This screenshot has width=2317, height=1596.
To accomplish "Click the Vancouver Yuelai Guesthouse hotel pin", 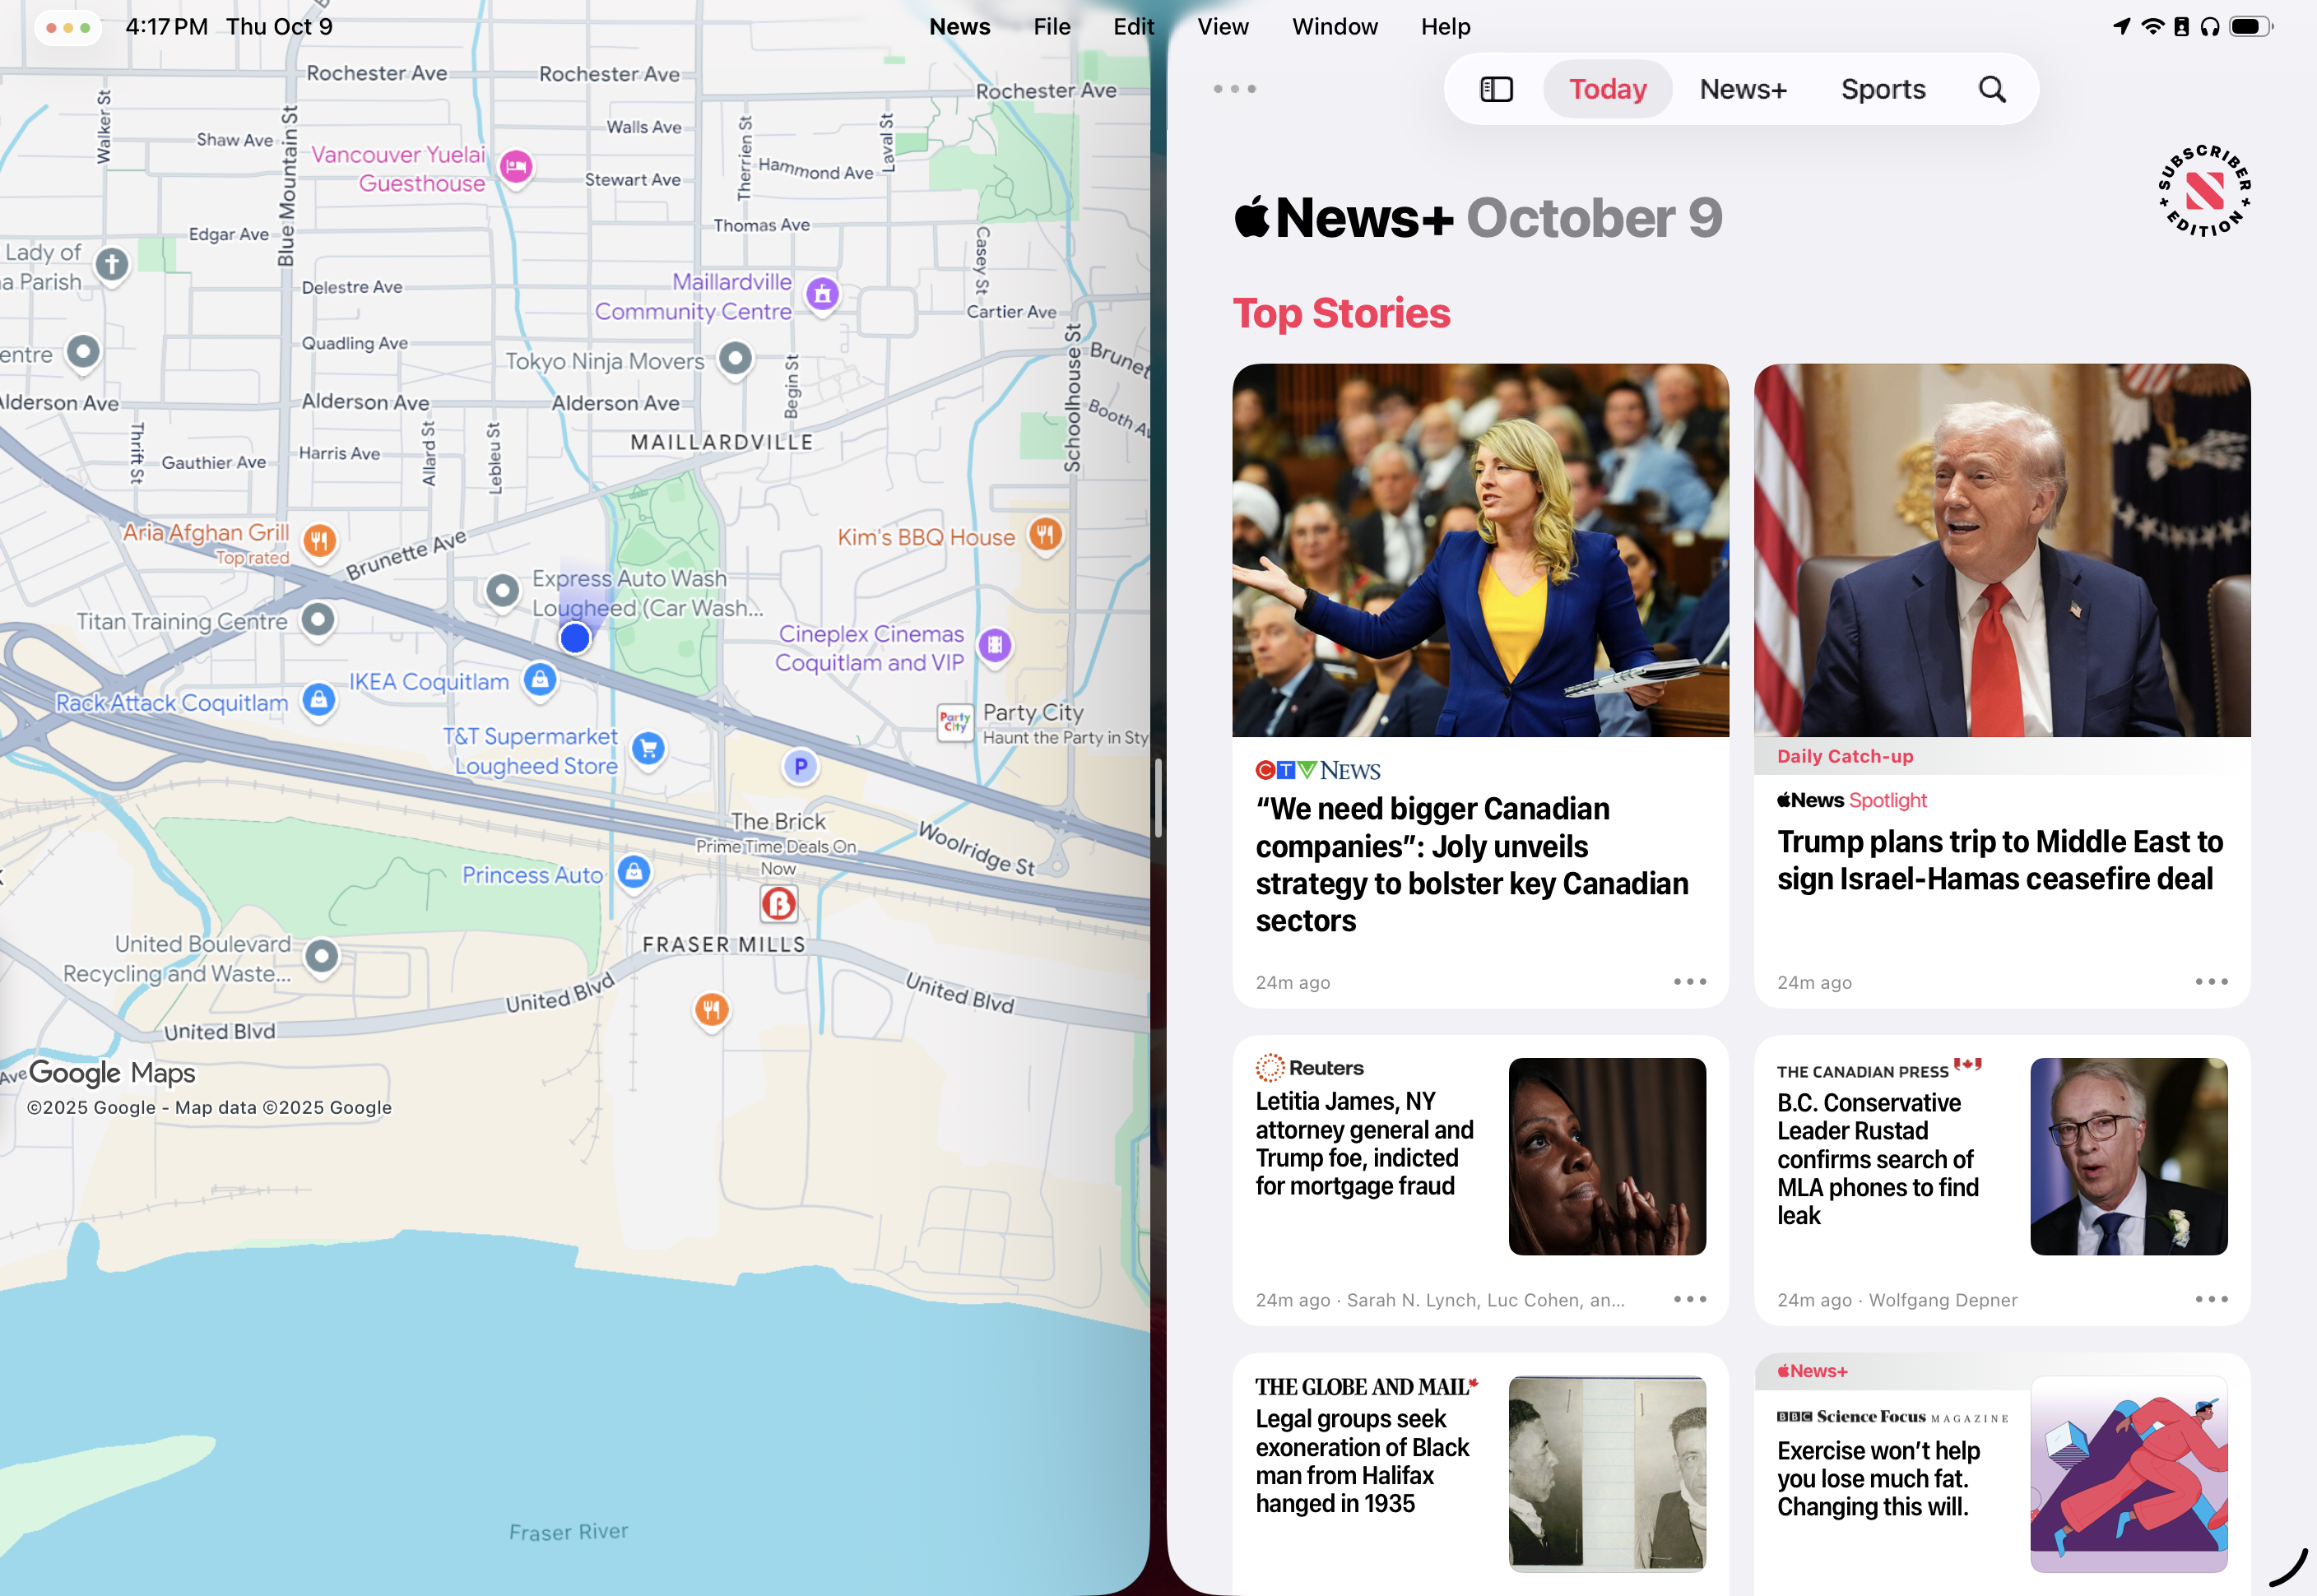I will 516,167.
